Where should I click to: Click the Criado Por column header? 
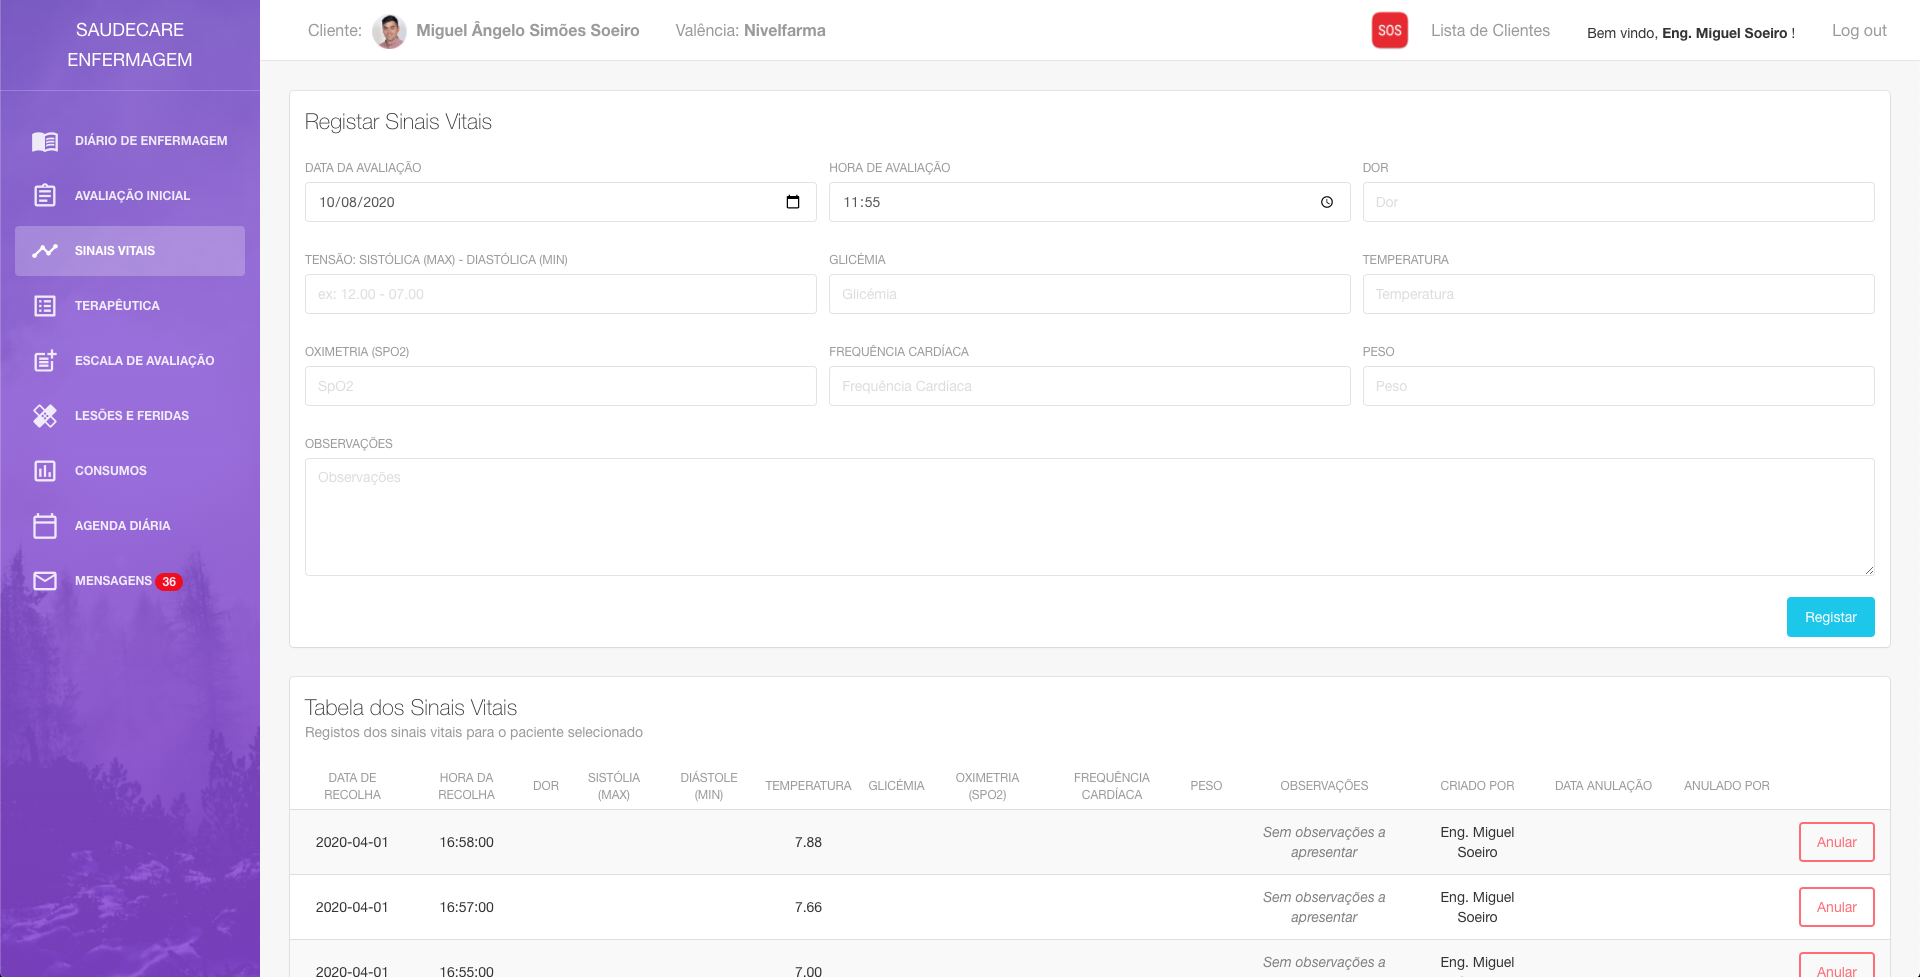(x=1477, y=786)
